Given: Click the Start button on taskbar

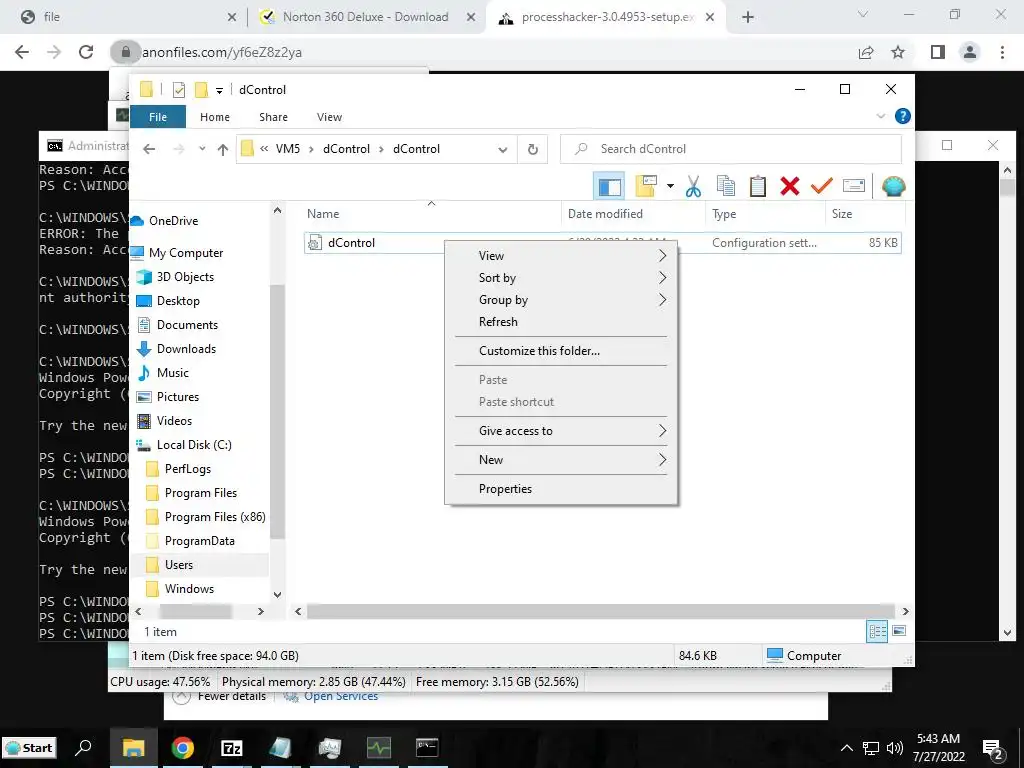Looking at the screenshot, I should coord(29,748).
